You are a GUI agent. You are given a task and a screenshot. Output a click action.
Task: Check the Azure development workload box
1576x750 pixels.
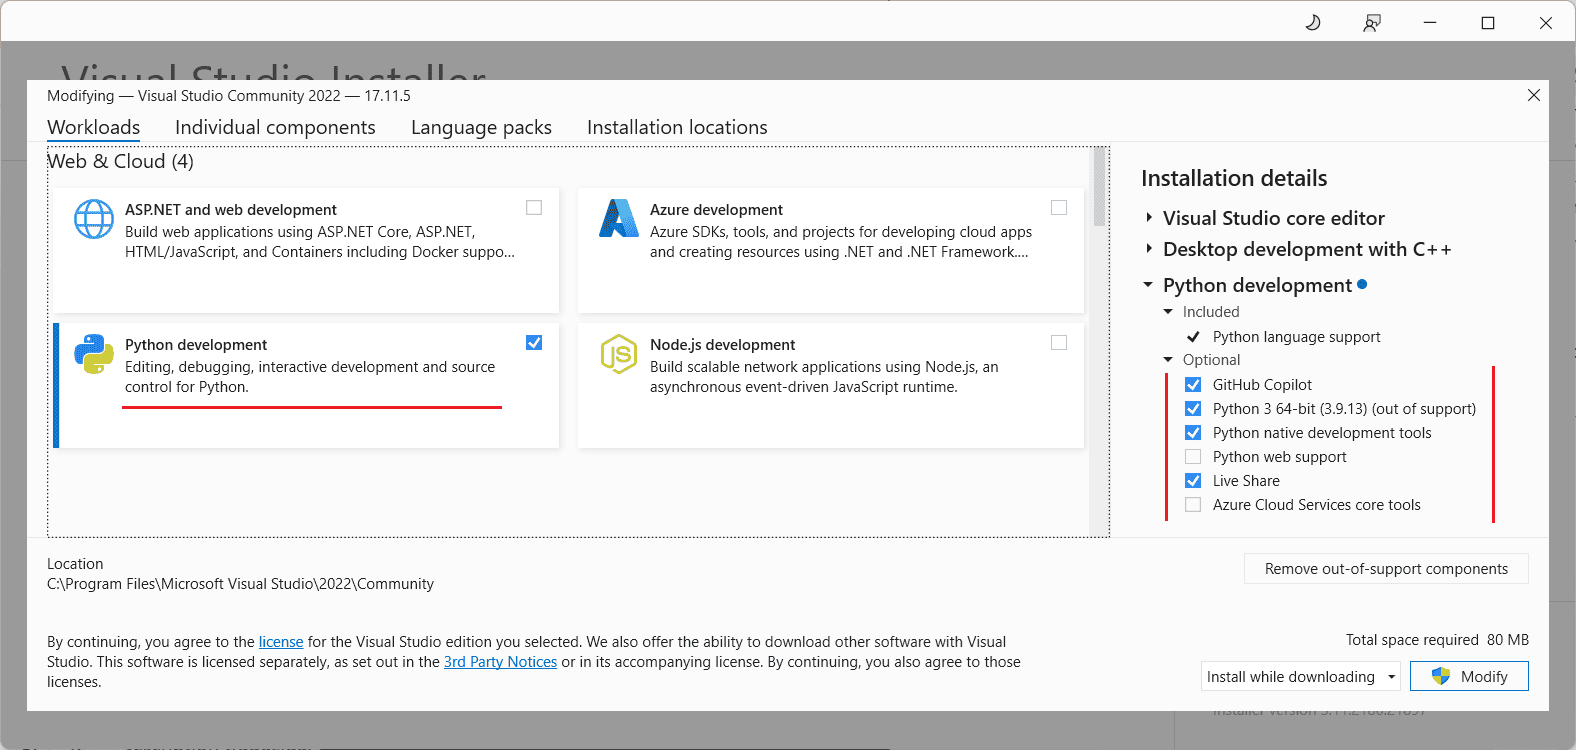click(x=1059, y=208)
